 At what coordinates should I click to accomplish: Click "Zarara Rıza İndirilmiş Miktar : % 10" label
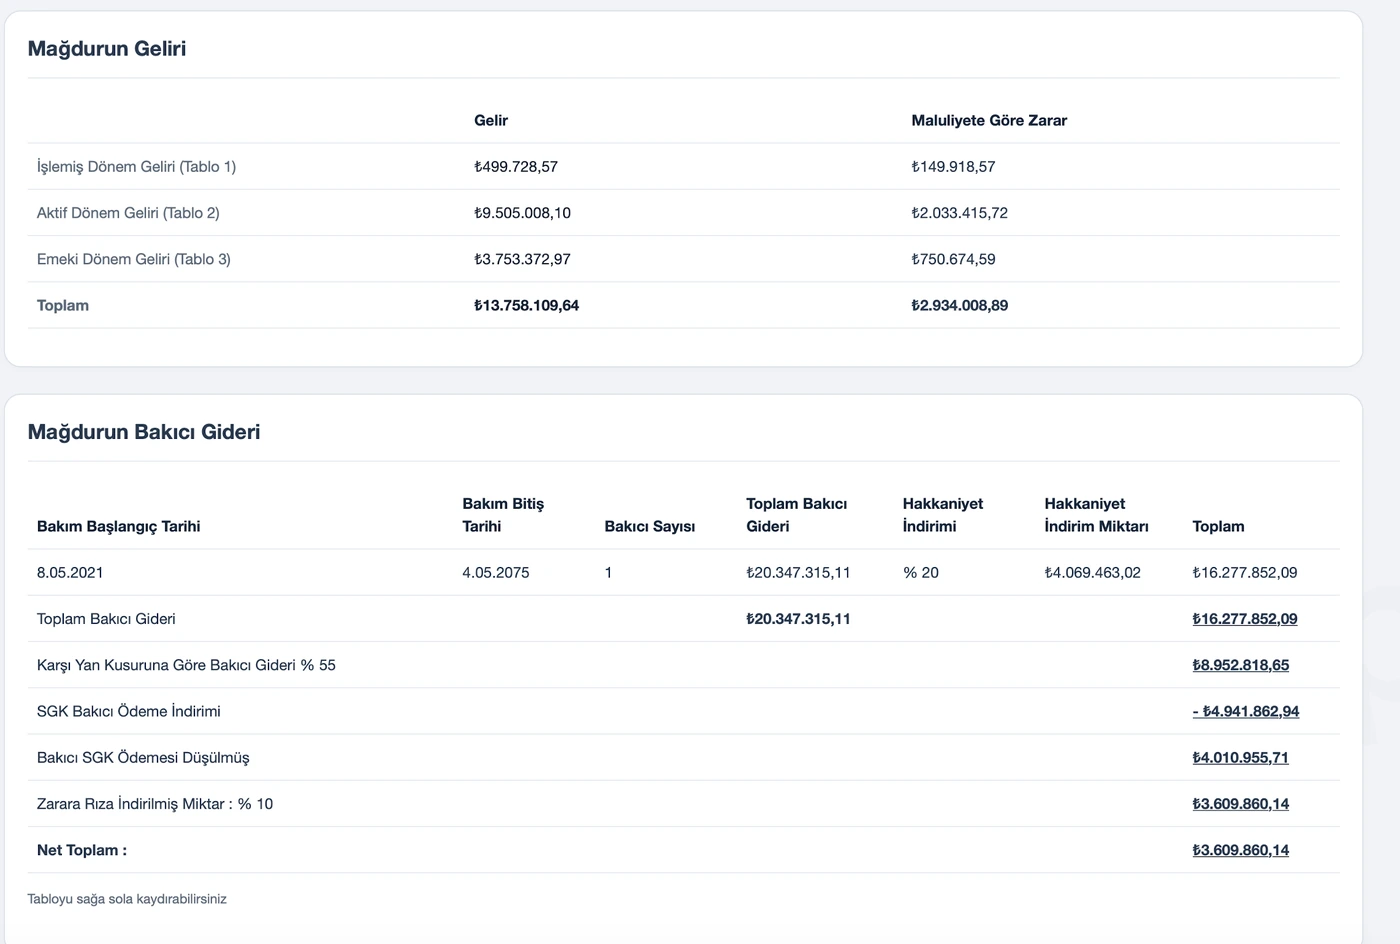(155, 804)
